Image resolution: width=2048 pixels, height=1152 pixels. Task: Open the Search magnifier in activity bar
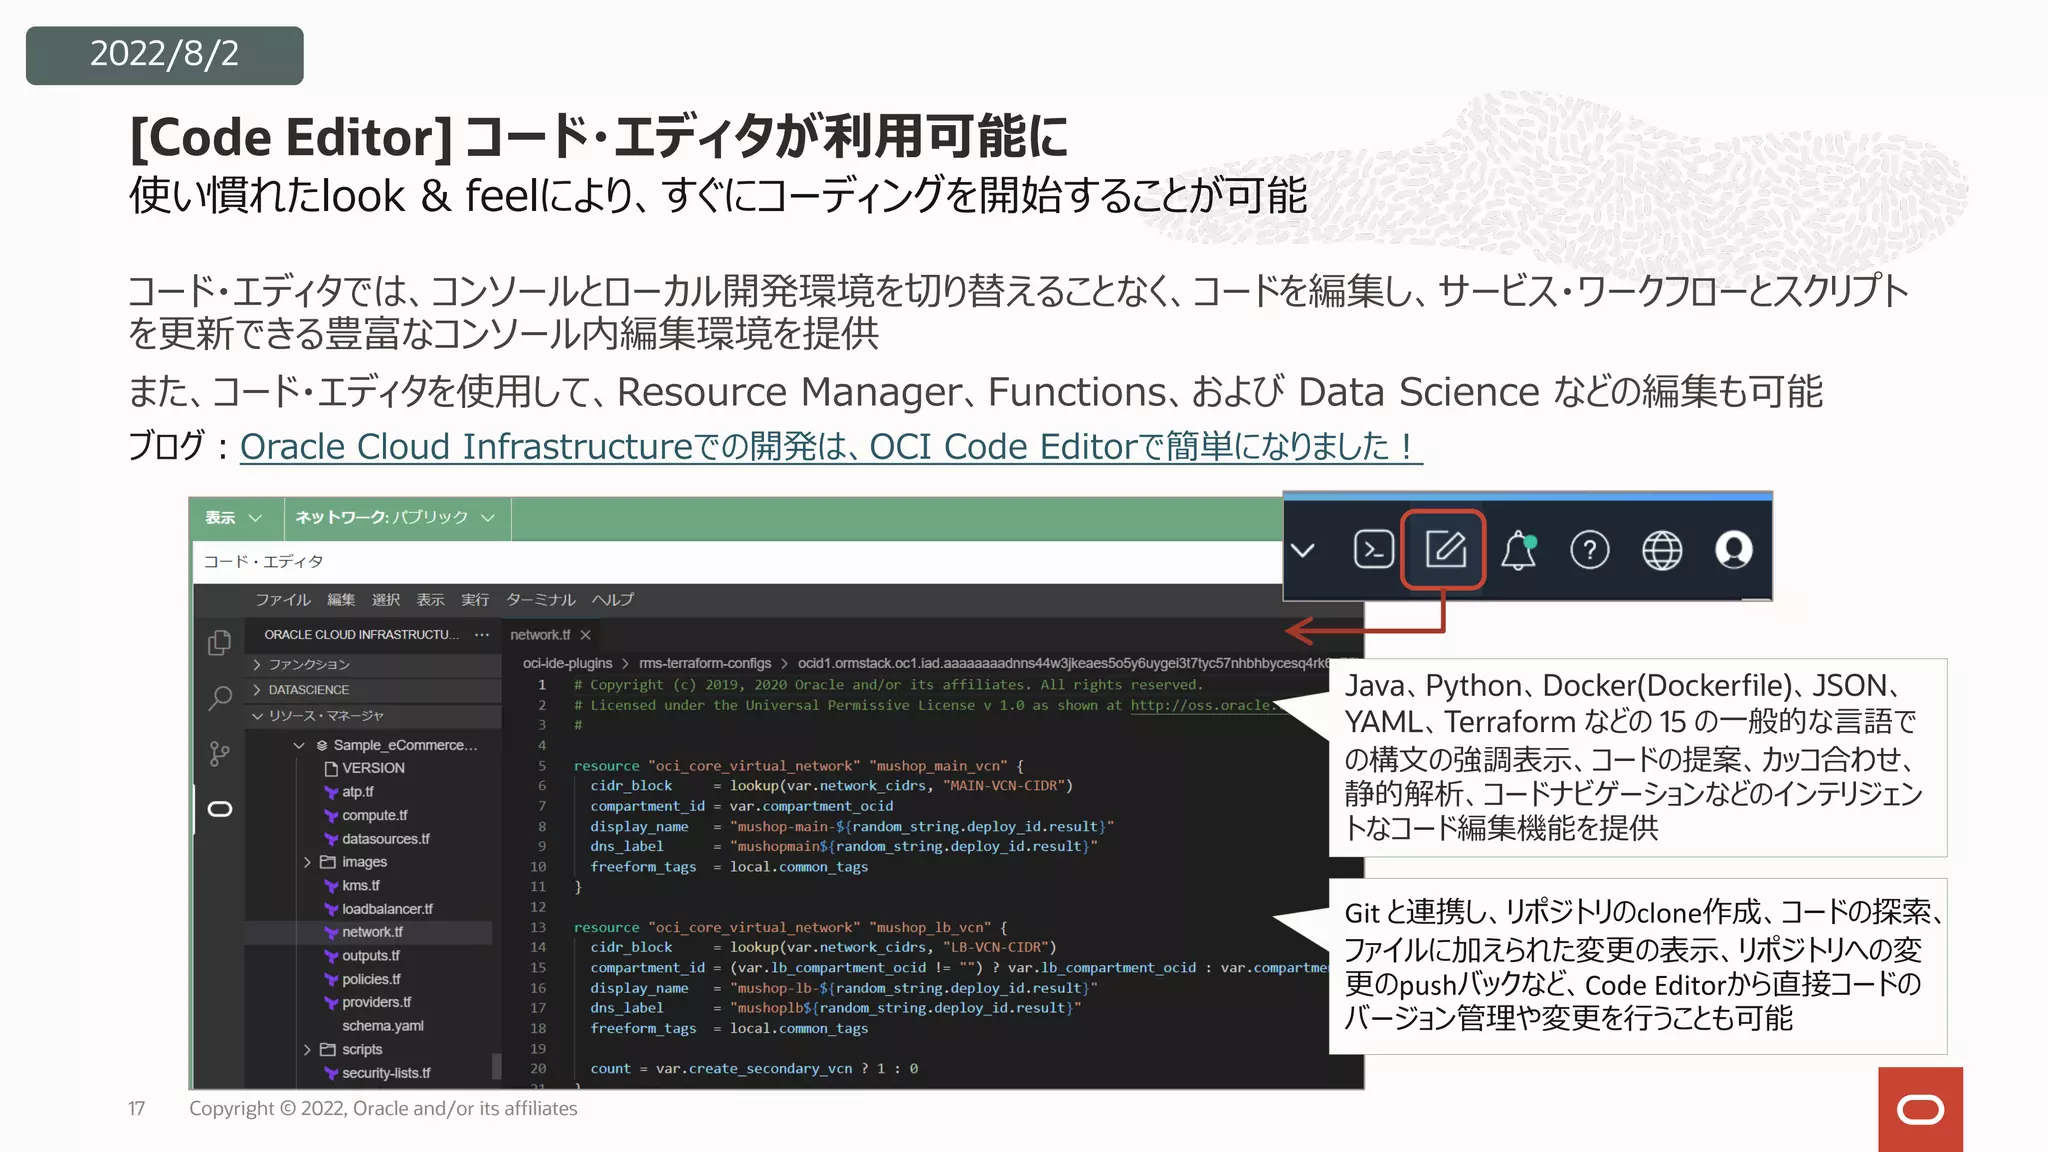(x=219, y=698)
